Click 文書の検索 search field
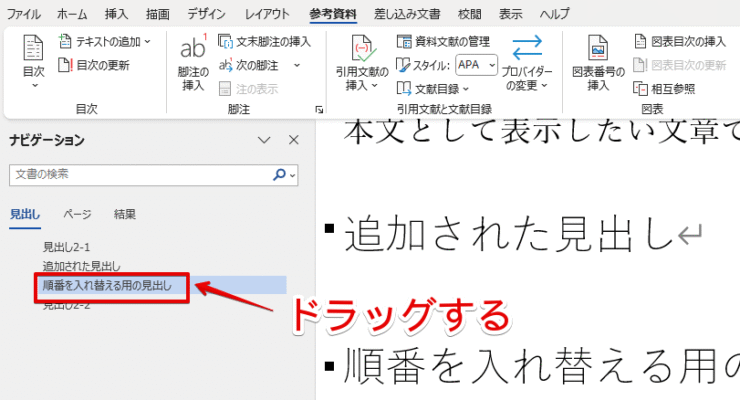 (141, 175)
